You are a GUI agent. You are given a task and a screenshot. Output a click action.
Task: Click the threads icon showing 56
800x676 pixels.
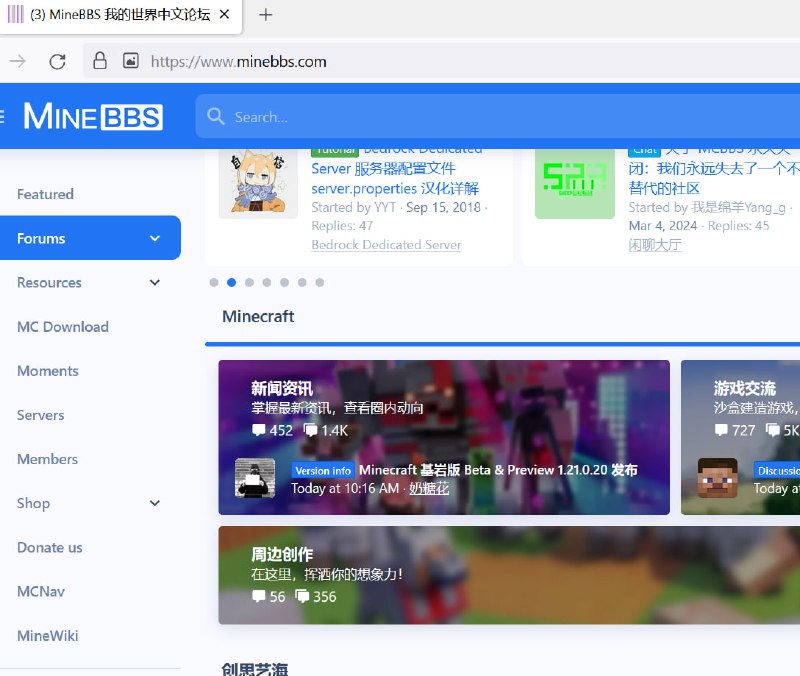click(259, 596)
